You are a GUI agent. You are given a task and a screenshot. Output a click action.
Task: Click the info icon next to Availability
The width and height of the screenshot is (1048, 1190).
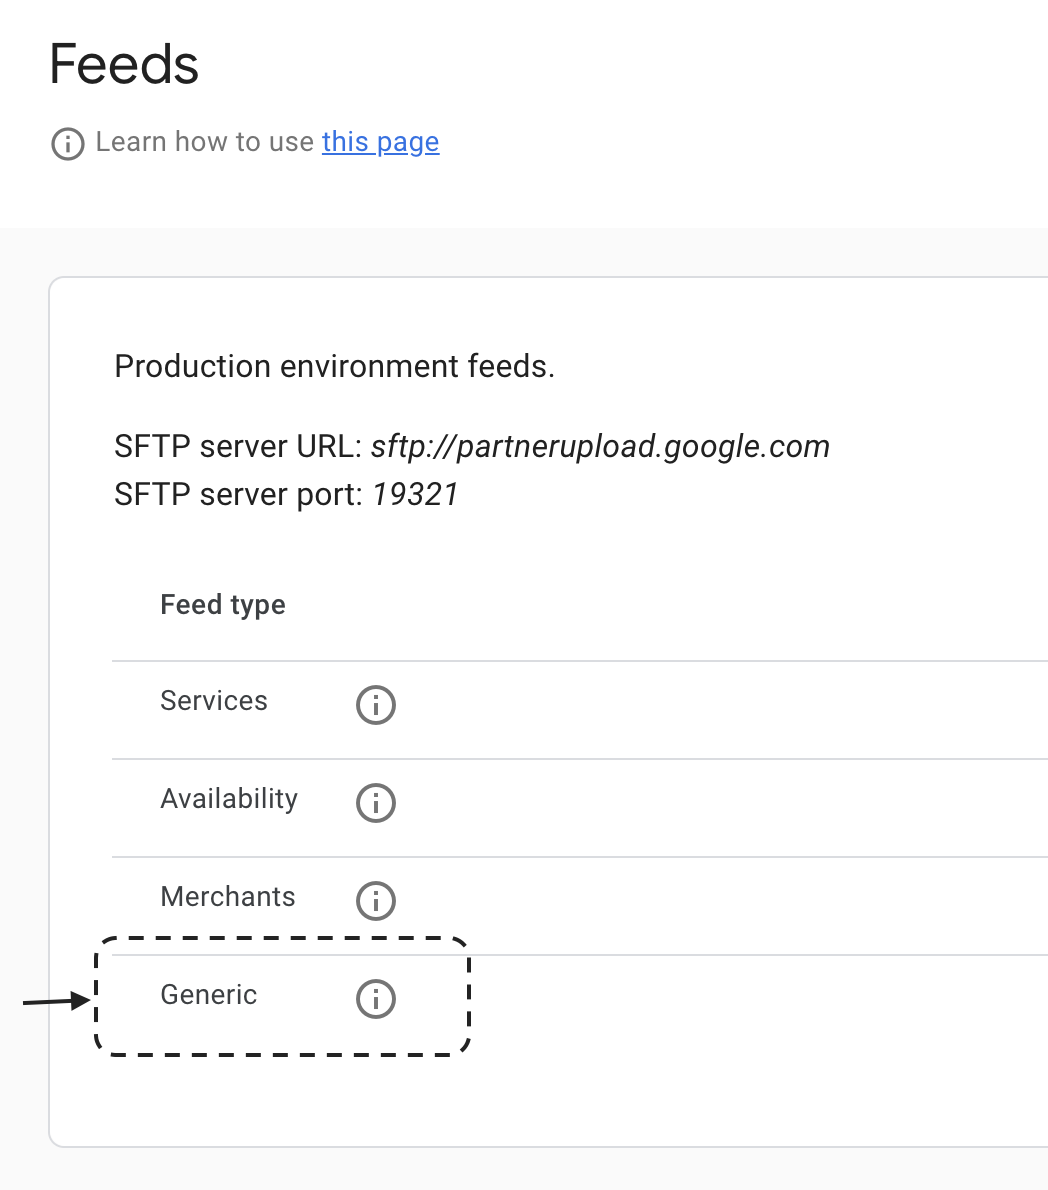tap(375, 802)
